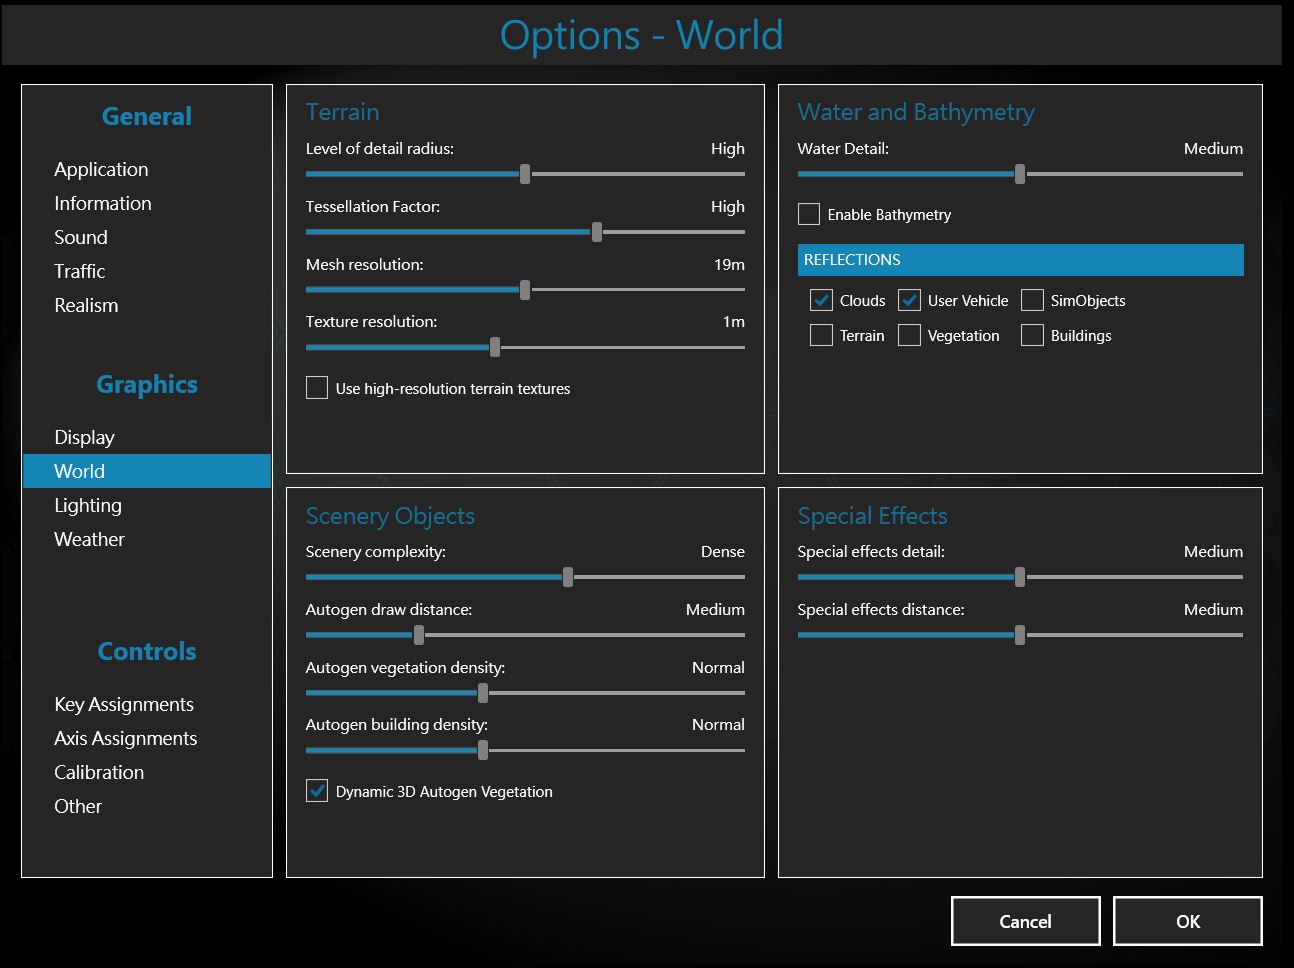Click the Scenery complexity slider thumb
The height and width of the screenshot is (968, 1294).
568,577
